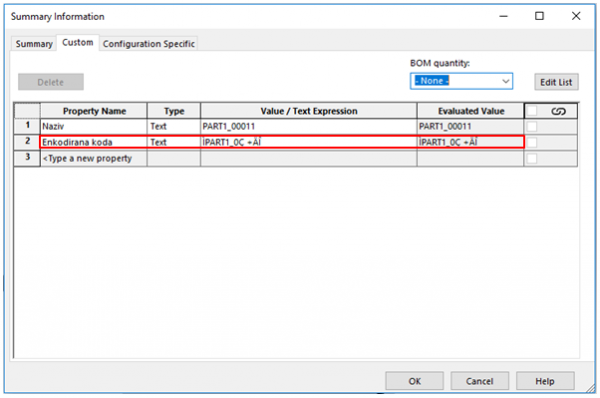Select the Enkodirana koda property name cell
This screenshot has height=398, width=600.
94,142
